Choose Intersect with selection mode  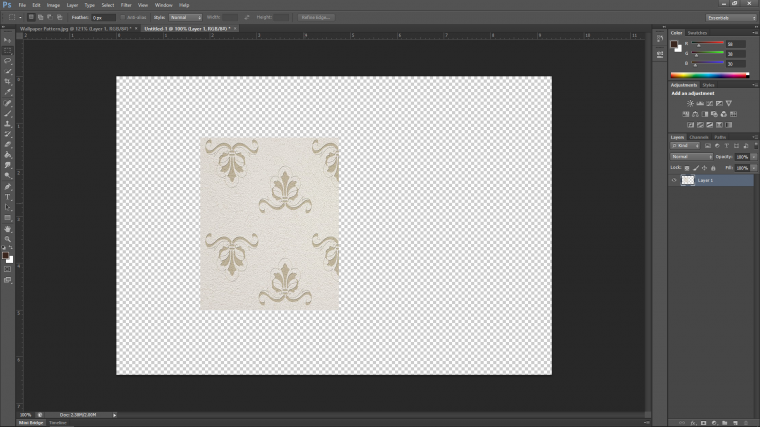(59, 17)
